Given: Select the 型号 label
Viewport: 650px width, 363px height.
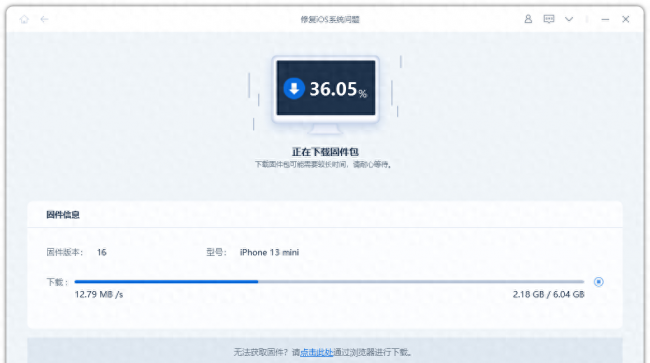Looking at the screenshot, I should click(x=216, y=252).
